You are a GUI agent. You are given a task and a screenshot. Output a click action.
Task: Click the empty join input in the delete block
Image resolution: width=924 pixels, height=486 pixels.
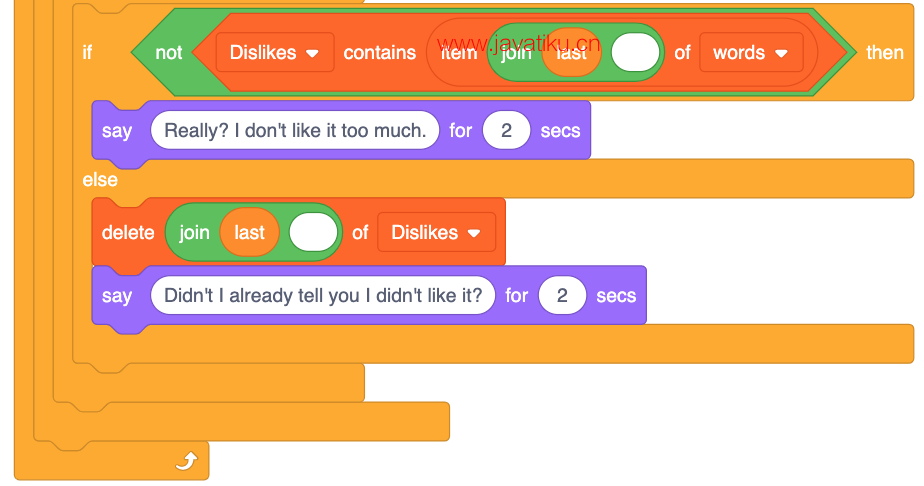tap(314, 233)
